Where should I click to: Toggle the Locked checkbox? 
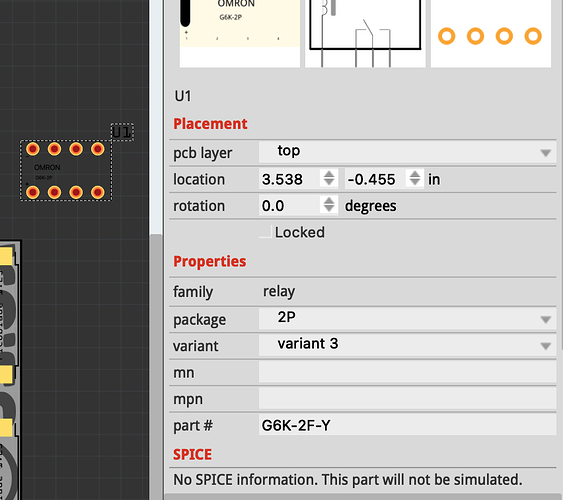click(265, 232)
